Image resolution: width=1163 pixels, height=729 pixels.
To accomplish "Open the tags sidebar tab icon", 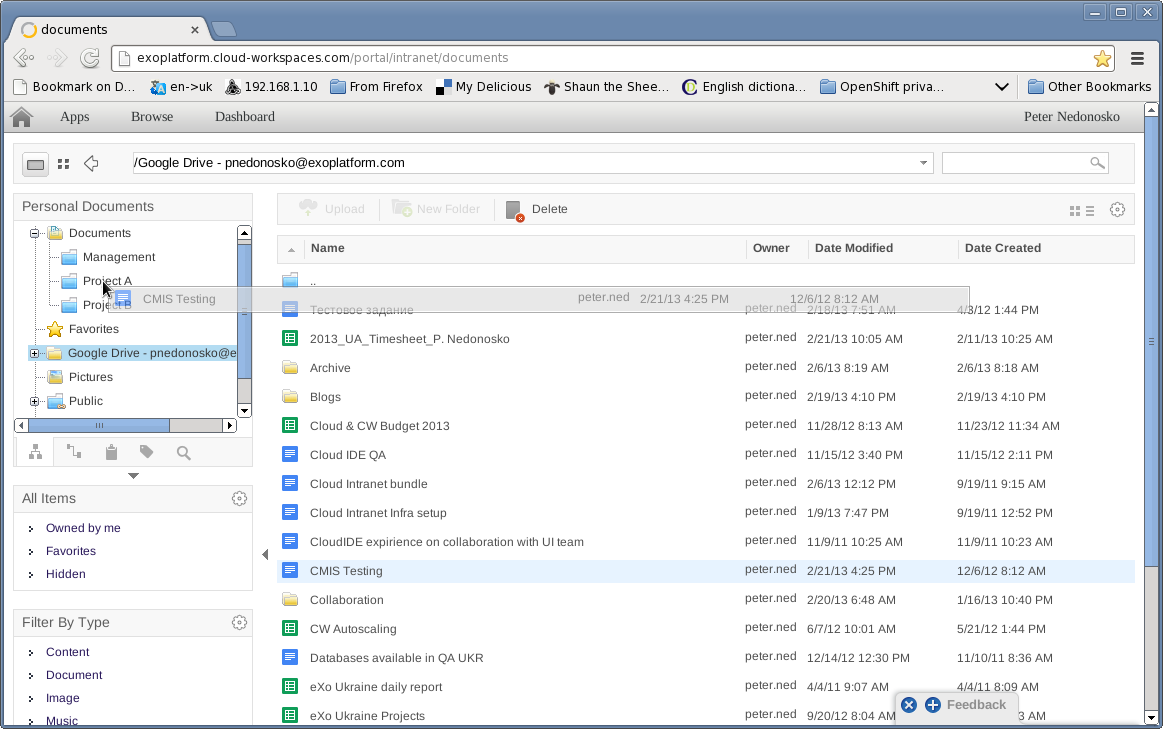I will coord(146,452).
